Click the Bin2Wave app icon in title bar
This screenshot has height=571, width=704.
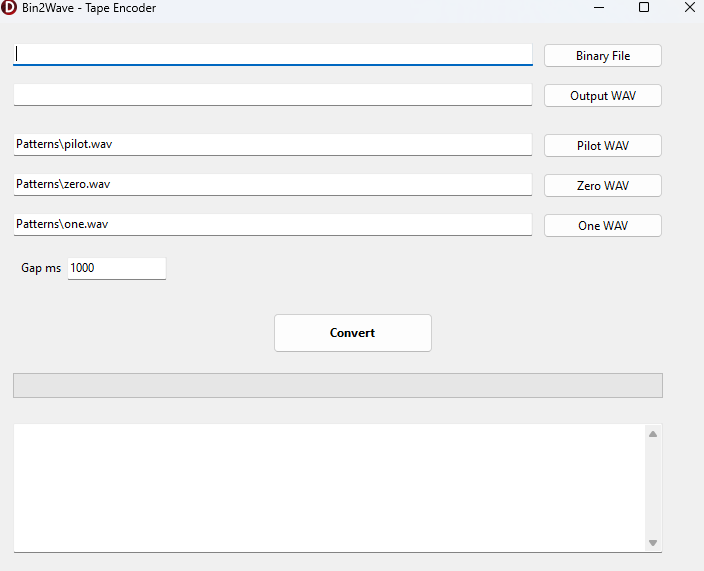click(9, 8)
